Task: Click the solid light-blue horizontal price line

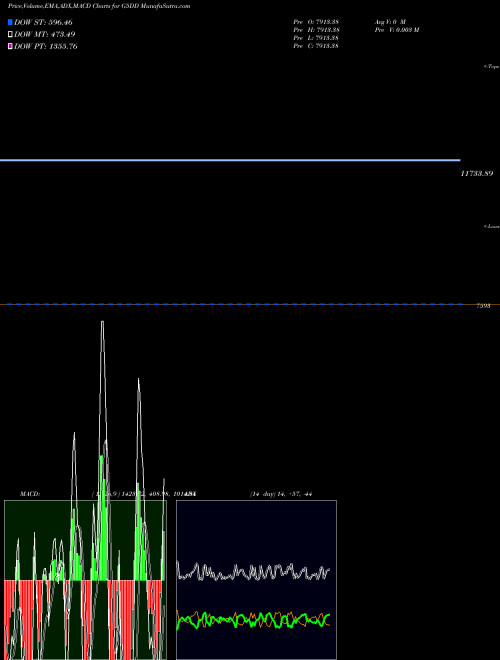Action: click(230, 160)
